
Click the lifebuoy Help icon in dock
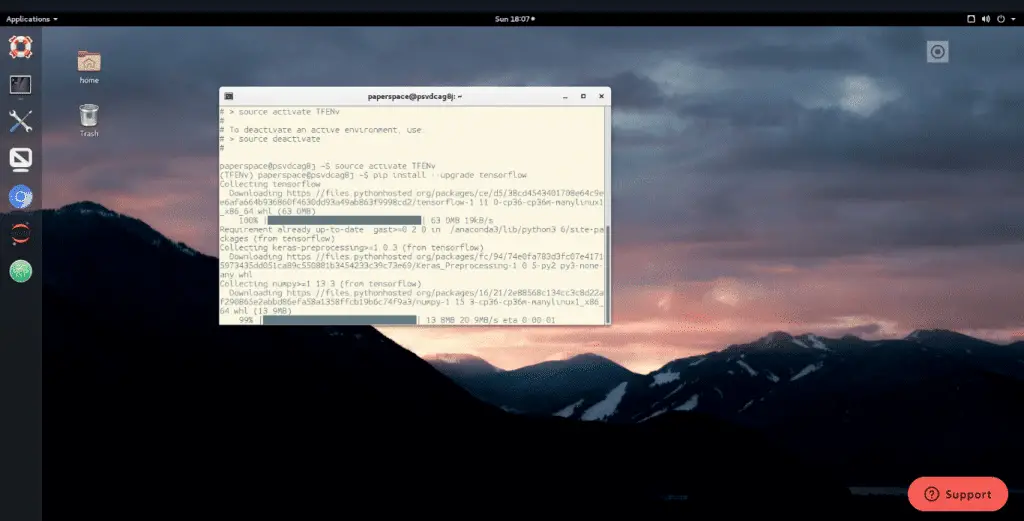tap(21, 47)
